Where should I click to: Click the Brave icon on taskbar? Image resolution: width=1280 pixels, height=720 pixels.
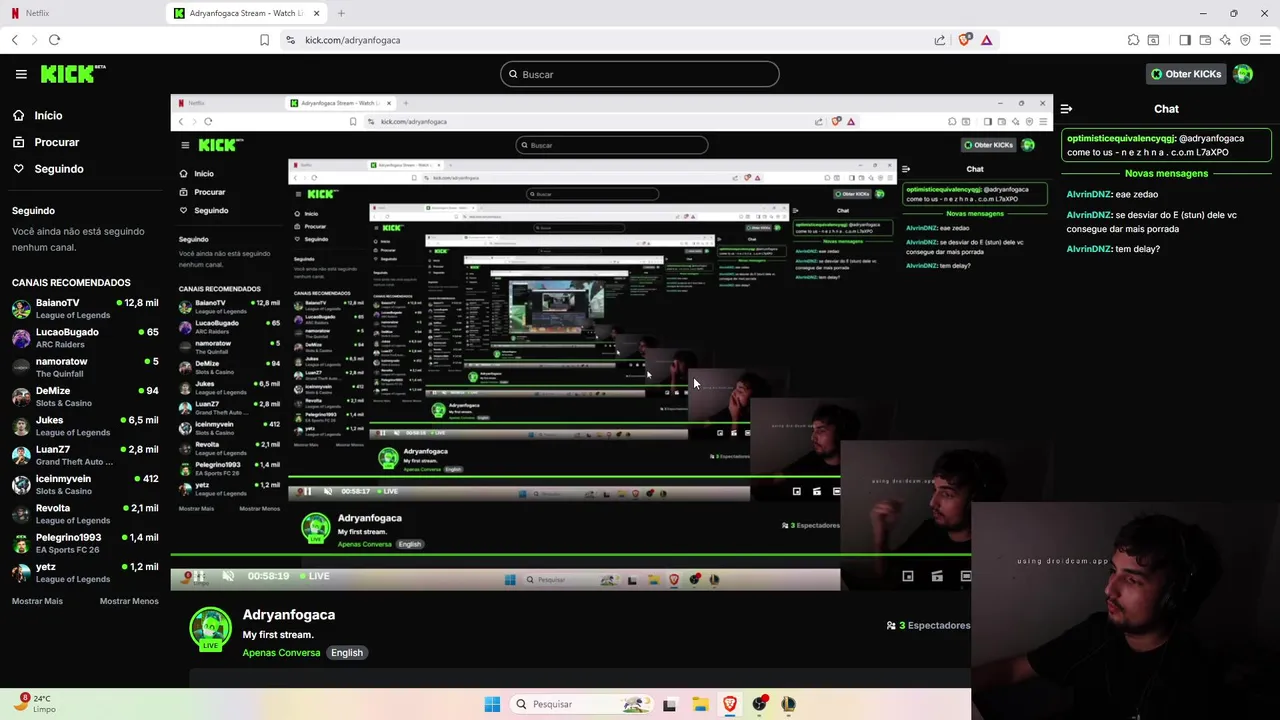pos(730,704)
